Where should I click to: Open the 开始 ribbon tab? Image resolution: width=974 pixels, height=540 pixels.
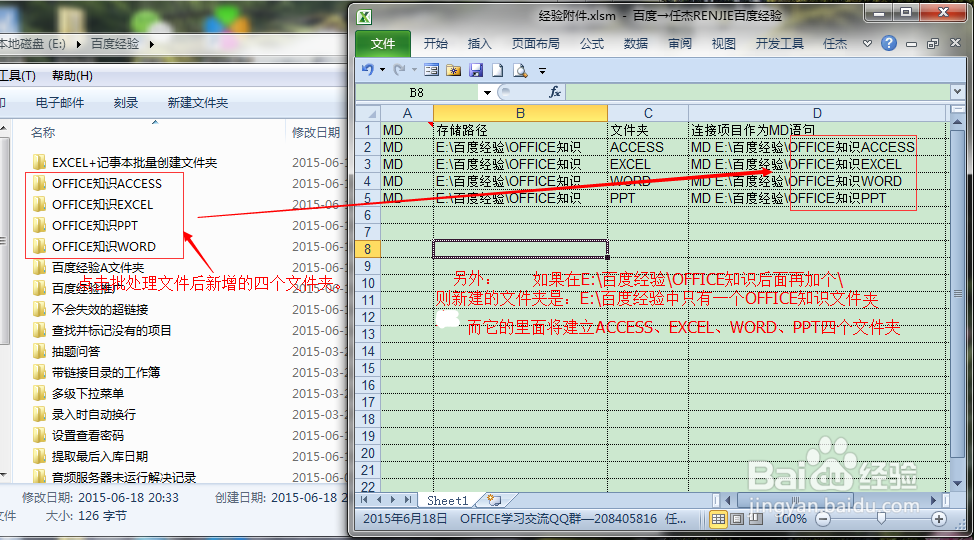point(435,43)
